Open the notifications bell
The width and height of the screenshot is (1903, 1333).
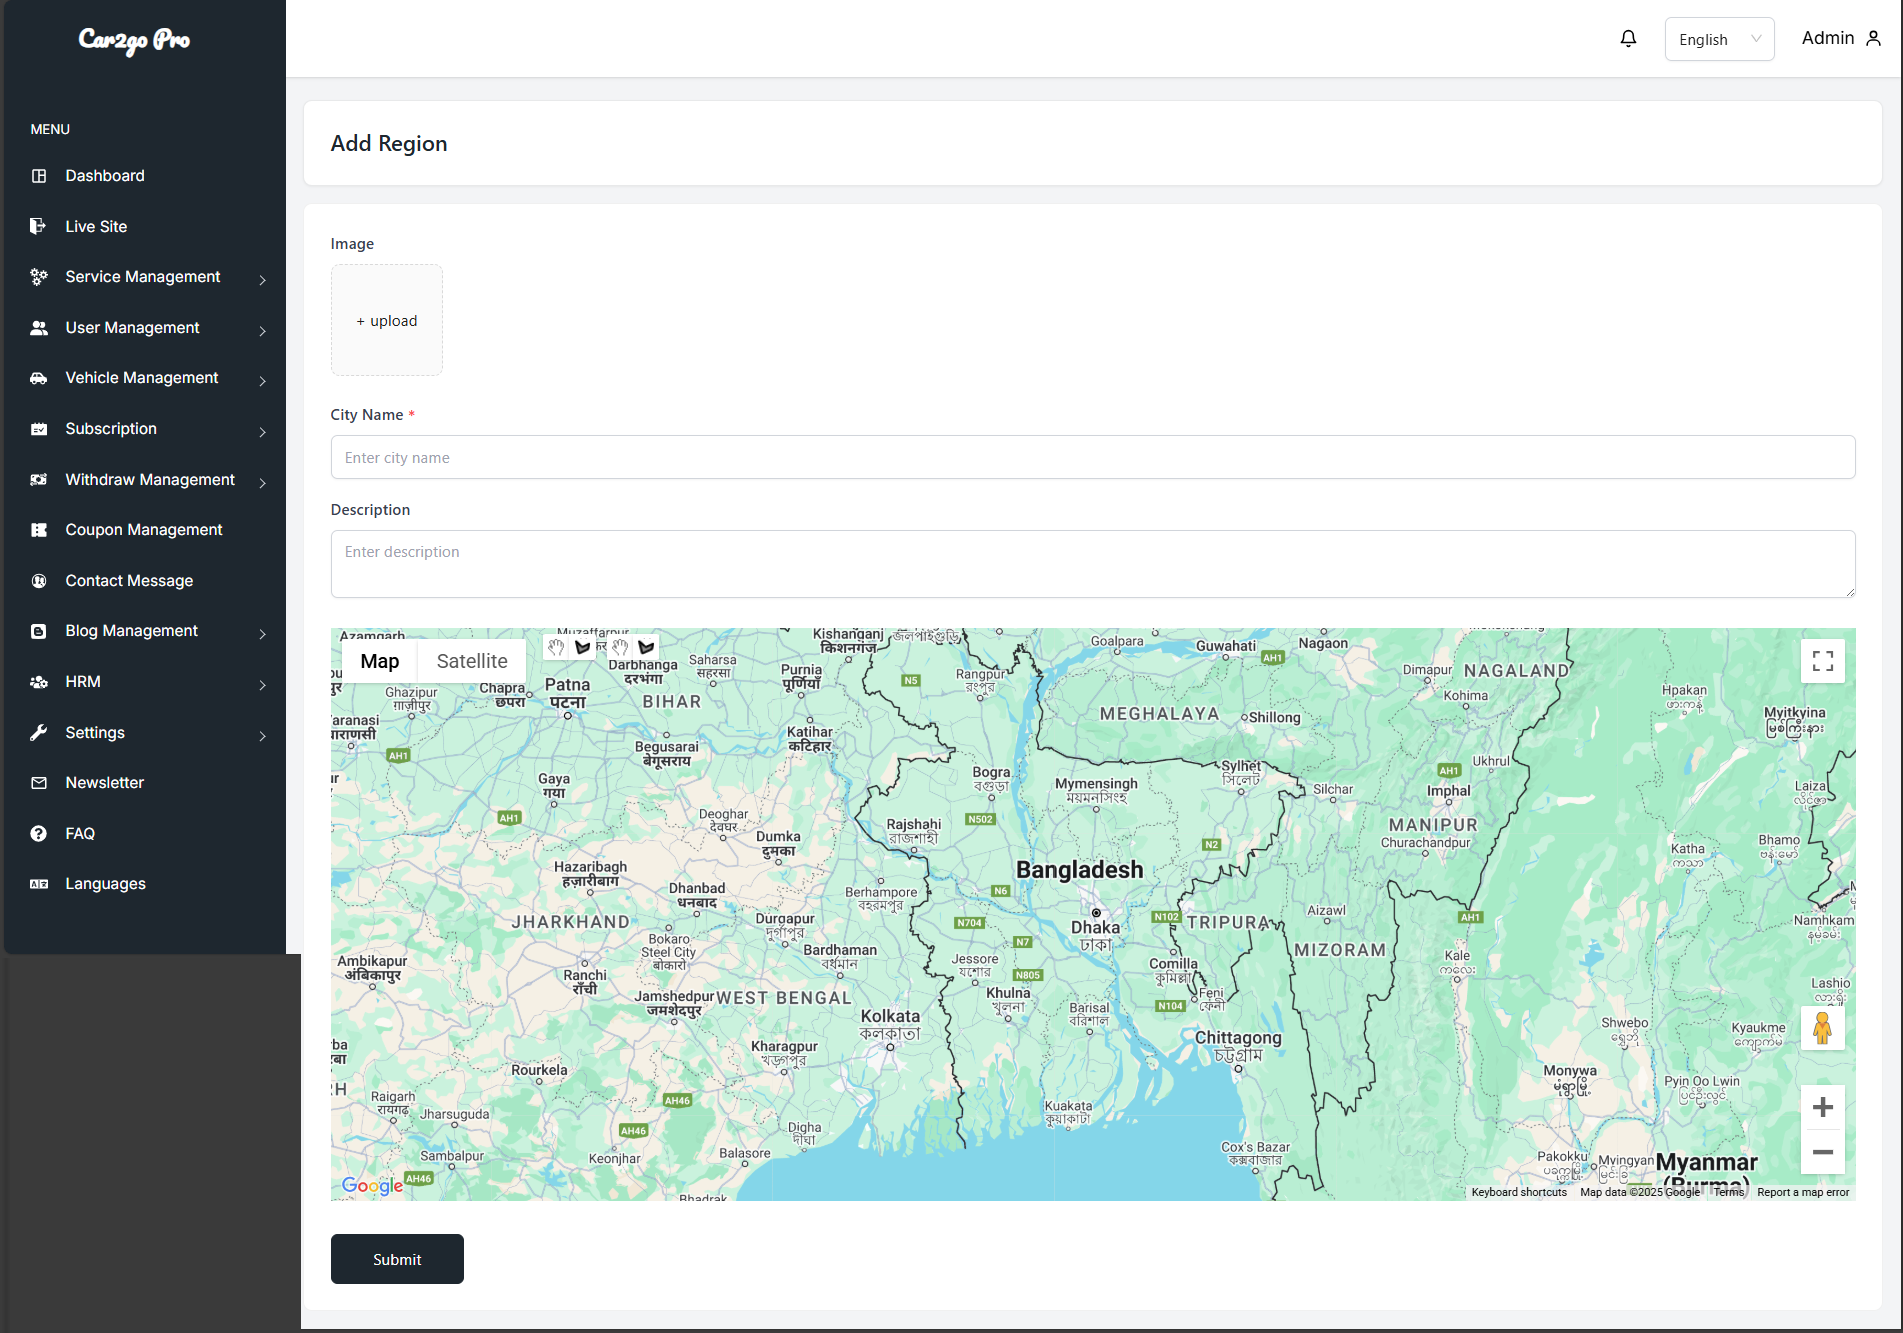pos(1628,38)
